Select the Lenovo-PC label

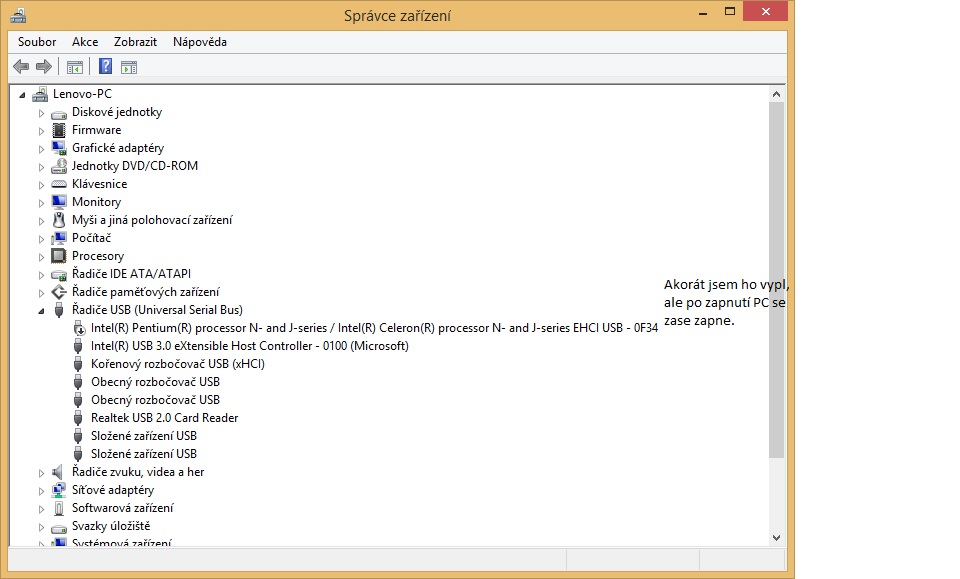coord(82,94)
